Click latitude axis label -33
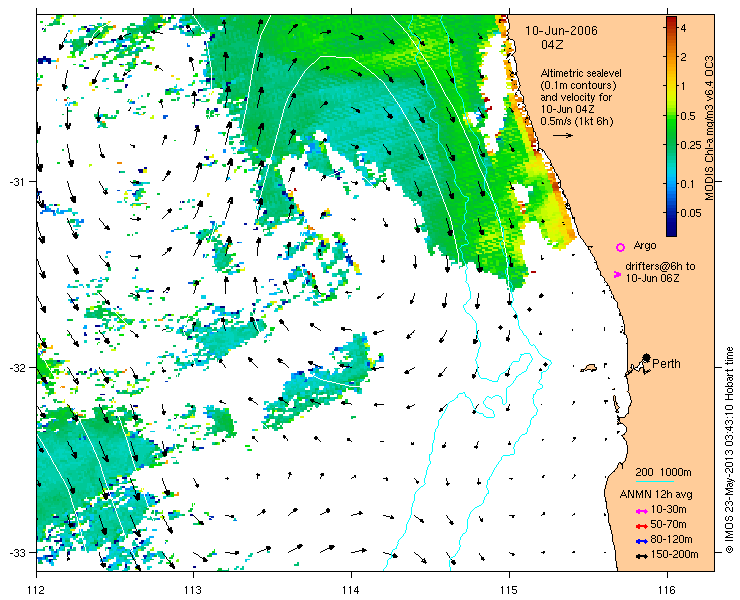Viewport: 740px width, 600px height. tap(17, 552)
